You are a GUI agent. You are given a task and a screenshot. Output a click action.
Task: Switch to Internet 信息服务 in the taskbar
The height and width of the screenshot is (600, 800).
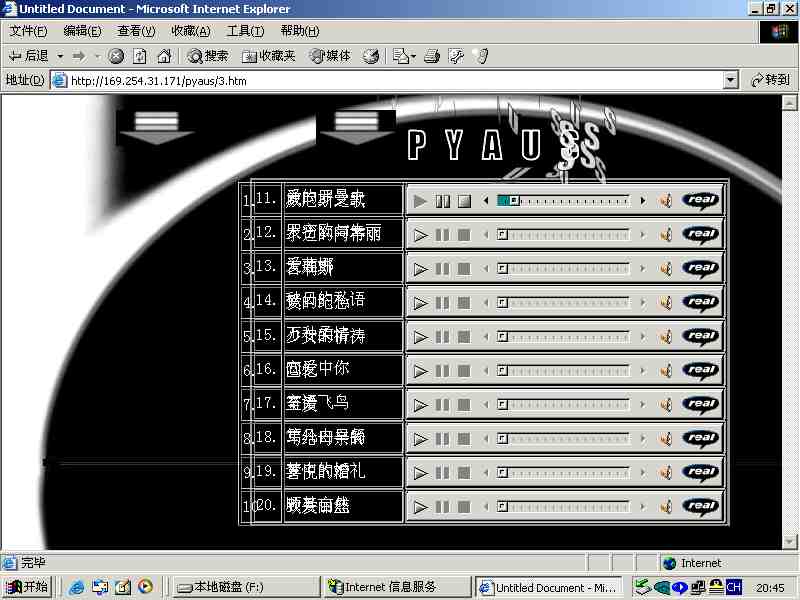point(397,587)
